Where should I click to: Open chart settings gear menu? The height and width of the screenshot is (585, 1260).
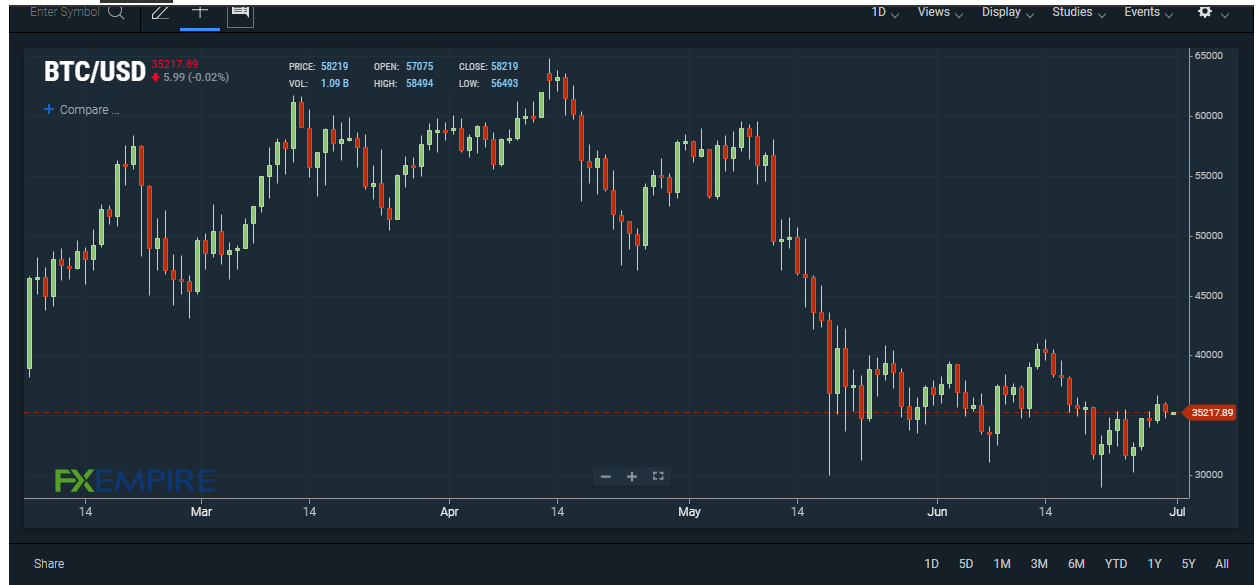pyautogui.click(x=1204, y=12)
